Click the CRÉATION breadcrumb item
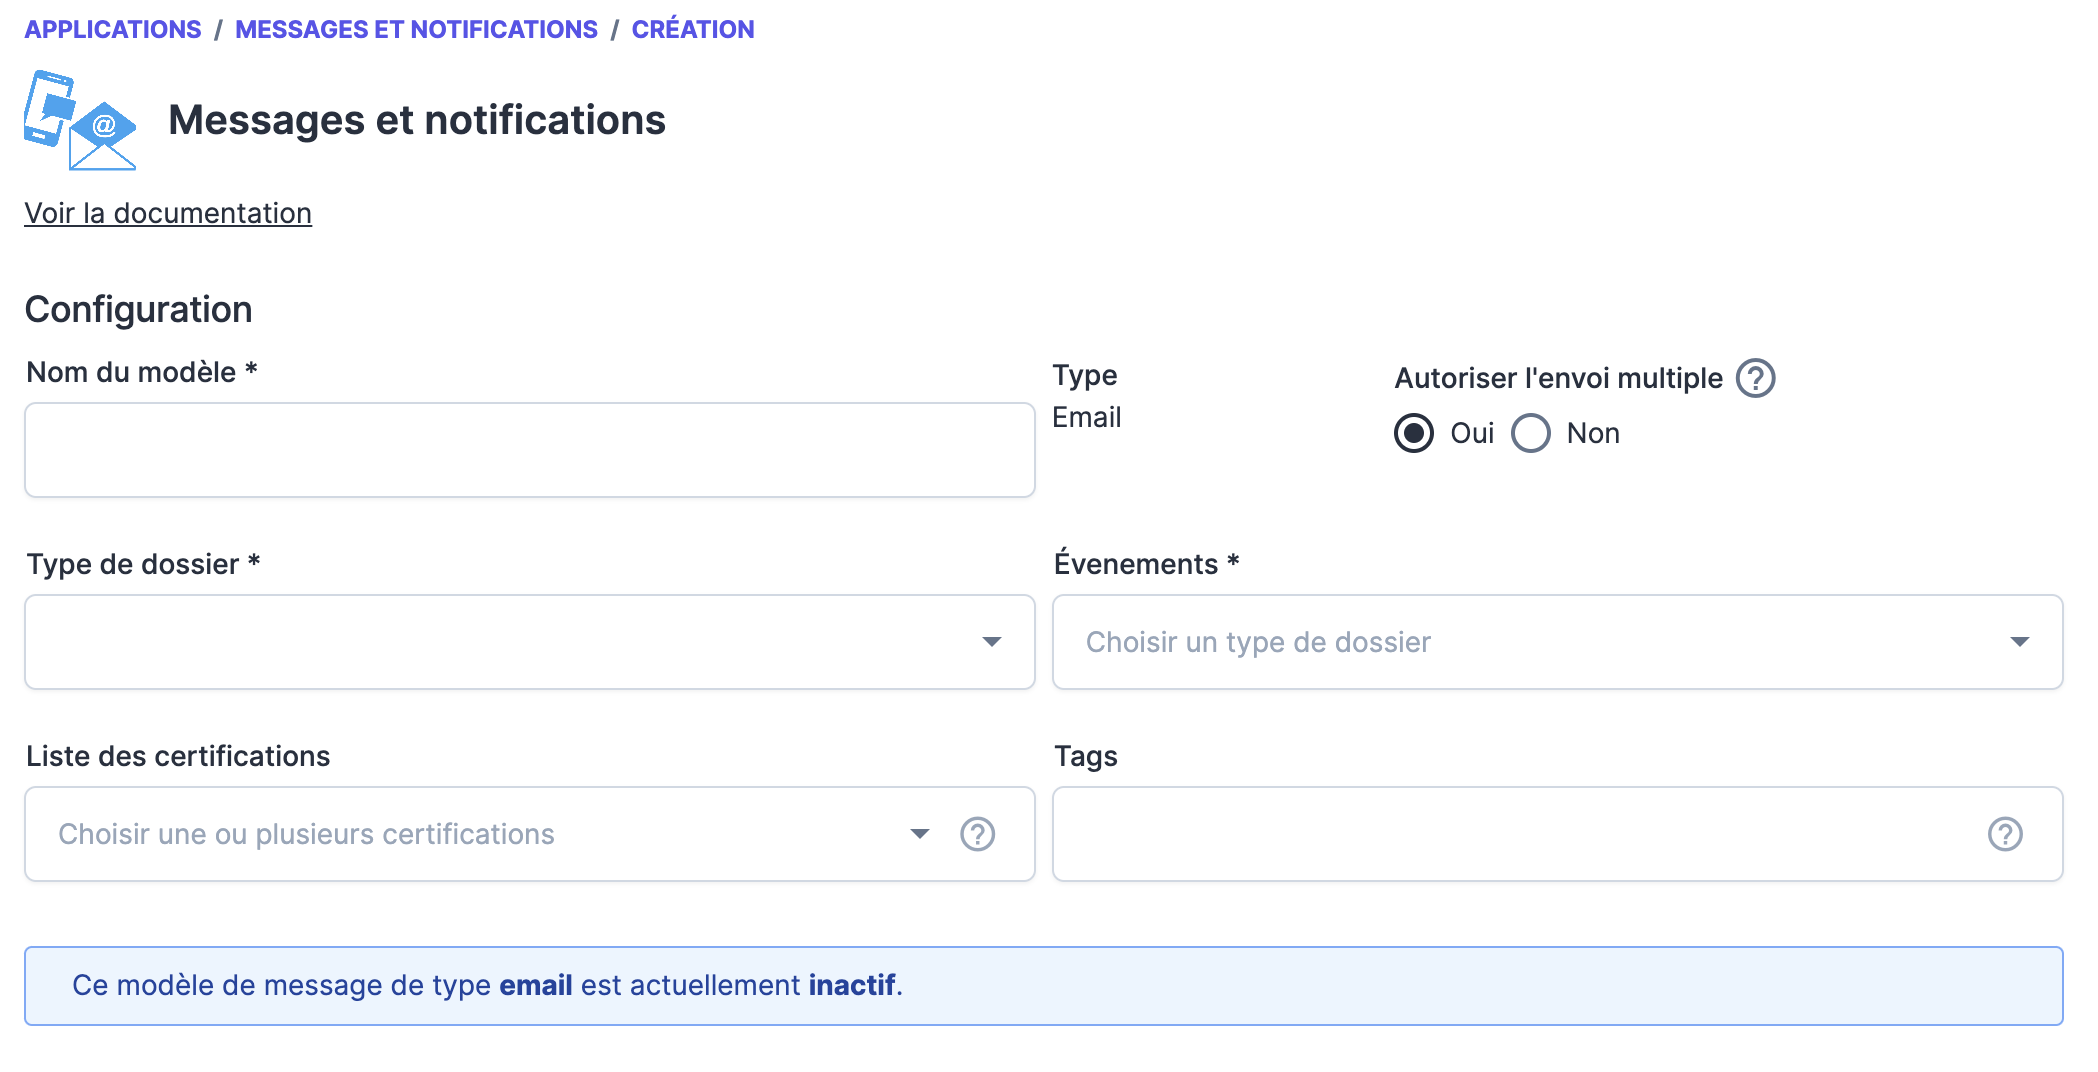This screenshot has width=2098, height=1072. click(x=692, y=30)
